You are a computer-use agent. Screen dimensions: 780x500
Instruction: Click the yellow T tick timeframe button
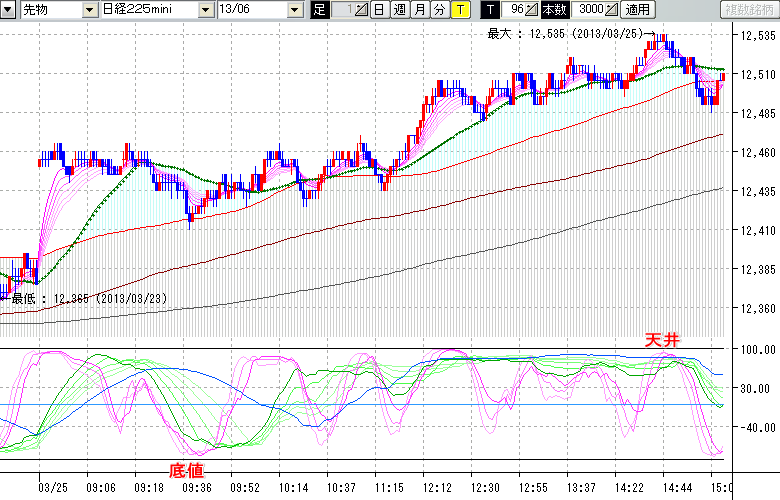[x=459, y=10]
